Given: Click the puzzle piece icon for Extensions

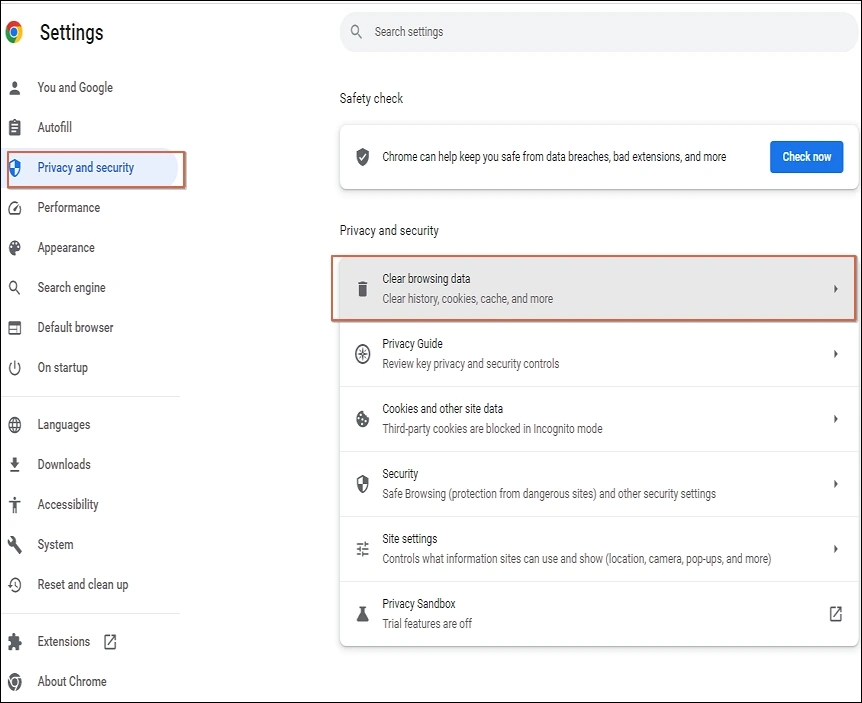Looking at the screenshot, I should point(15,641).
